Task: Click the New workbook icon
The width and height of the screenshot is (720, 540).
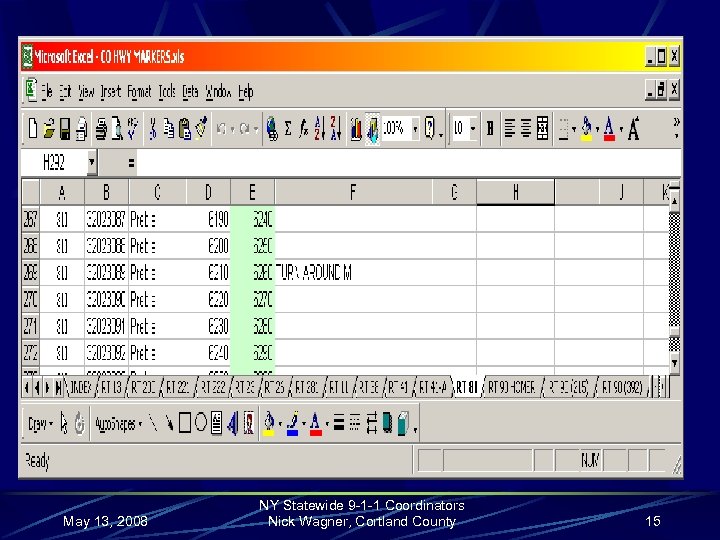Action: (x=33, y=128)
